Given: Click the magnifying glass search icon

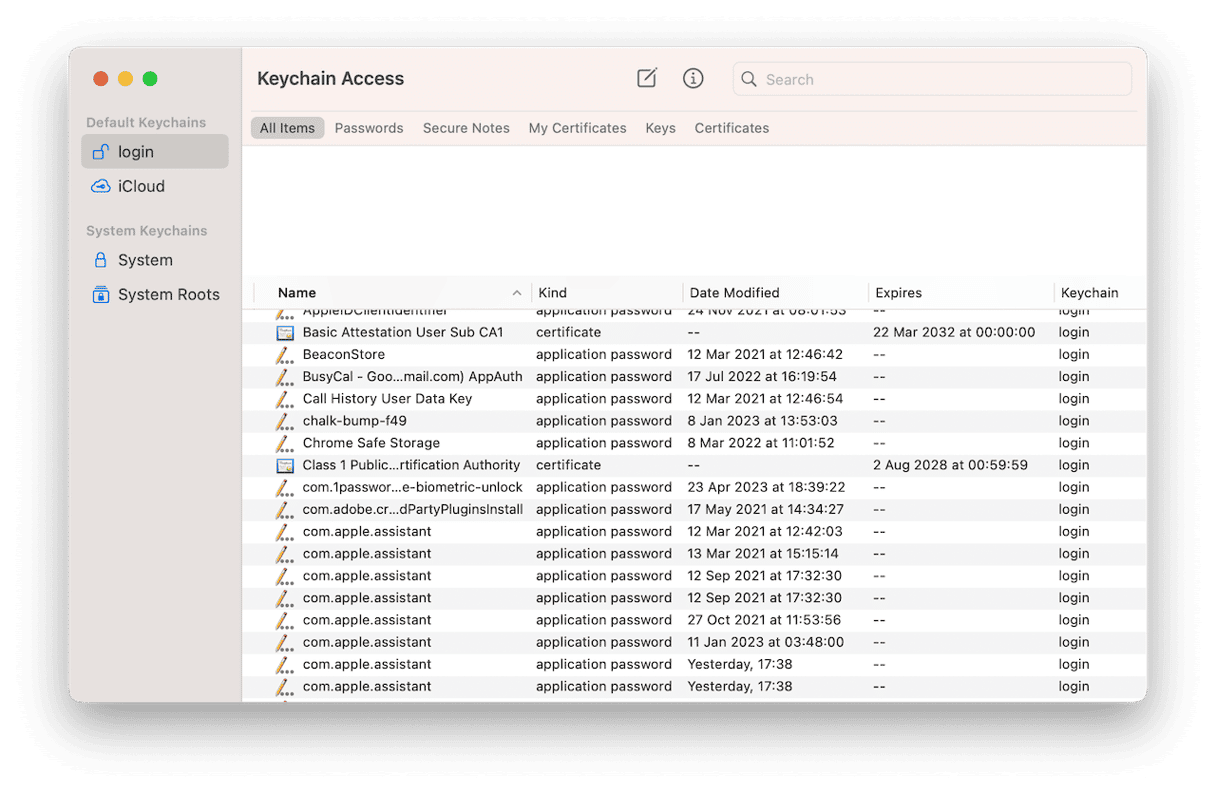Looking at the screenshot, I should [x=748, y=80].
